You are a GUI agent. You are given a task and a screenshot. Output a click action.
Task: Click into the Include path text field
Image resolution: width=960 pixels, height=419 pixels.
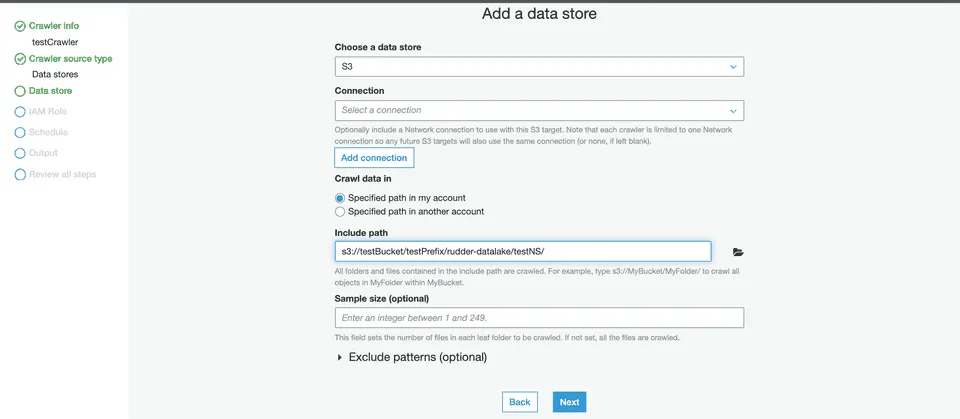522,252
